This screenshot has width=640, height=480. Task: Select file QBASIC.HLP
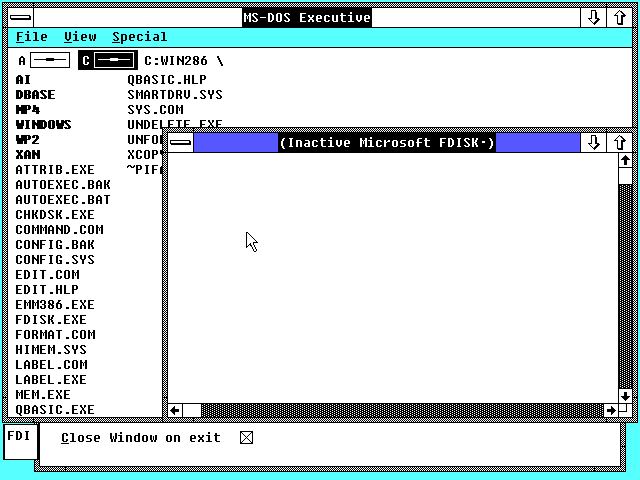click(167, 80)
